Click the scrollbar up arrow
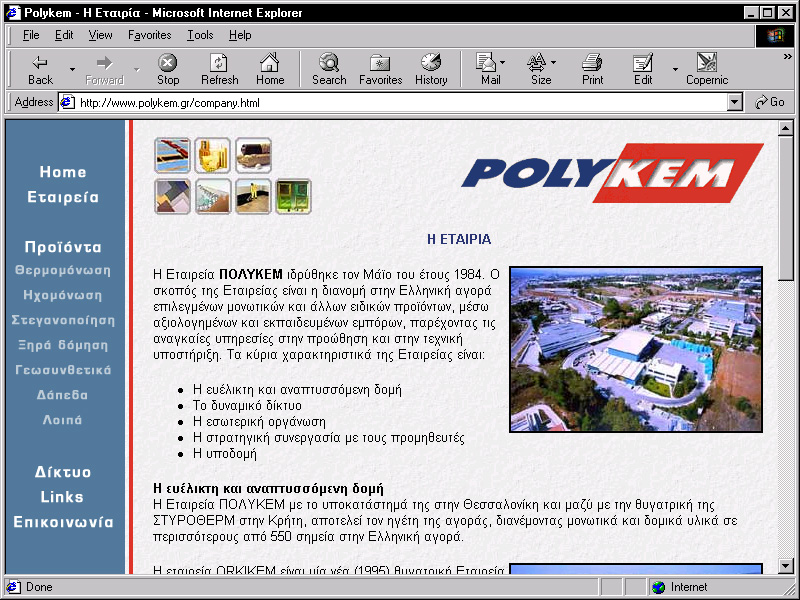This screenshot has width=800, height=600. click(786, 128)
